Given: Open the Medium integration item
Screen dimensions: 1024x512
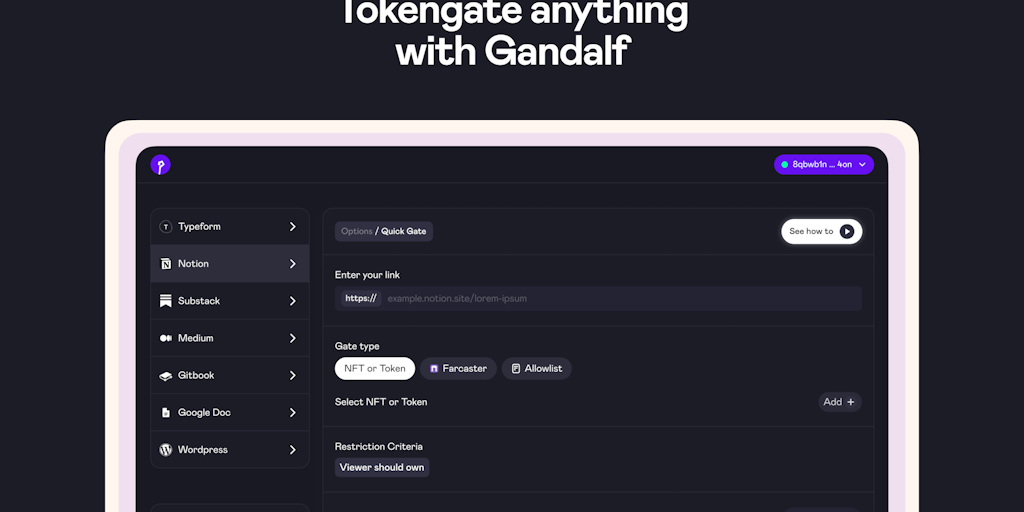Looking at the screenshot, I should pyautogui.click(x=229, y=338).
